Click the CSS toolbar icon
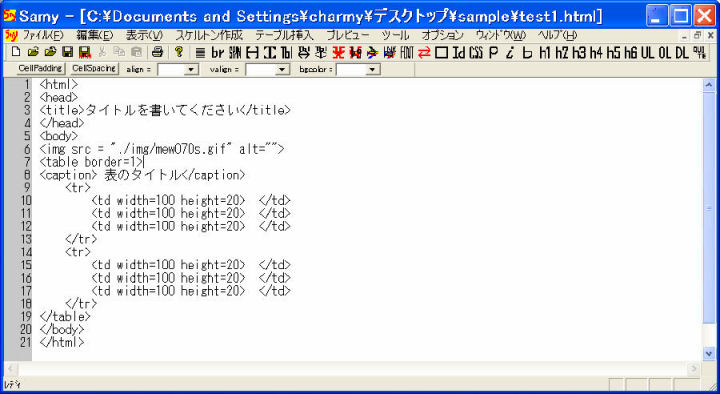The image size is (720, 394). tap(476, 53)
